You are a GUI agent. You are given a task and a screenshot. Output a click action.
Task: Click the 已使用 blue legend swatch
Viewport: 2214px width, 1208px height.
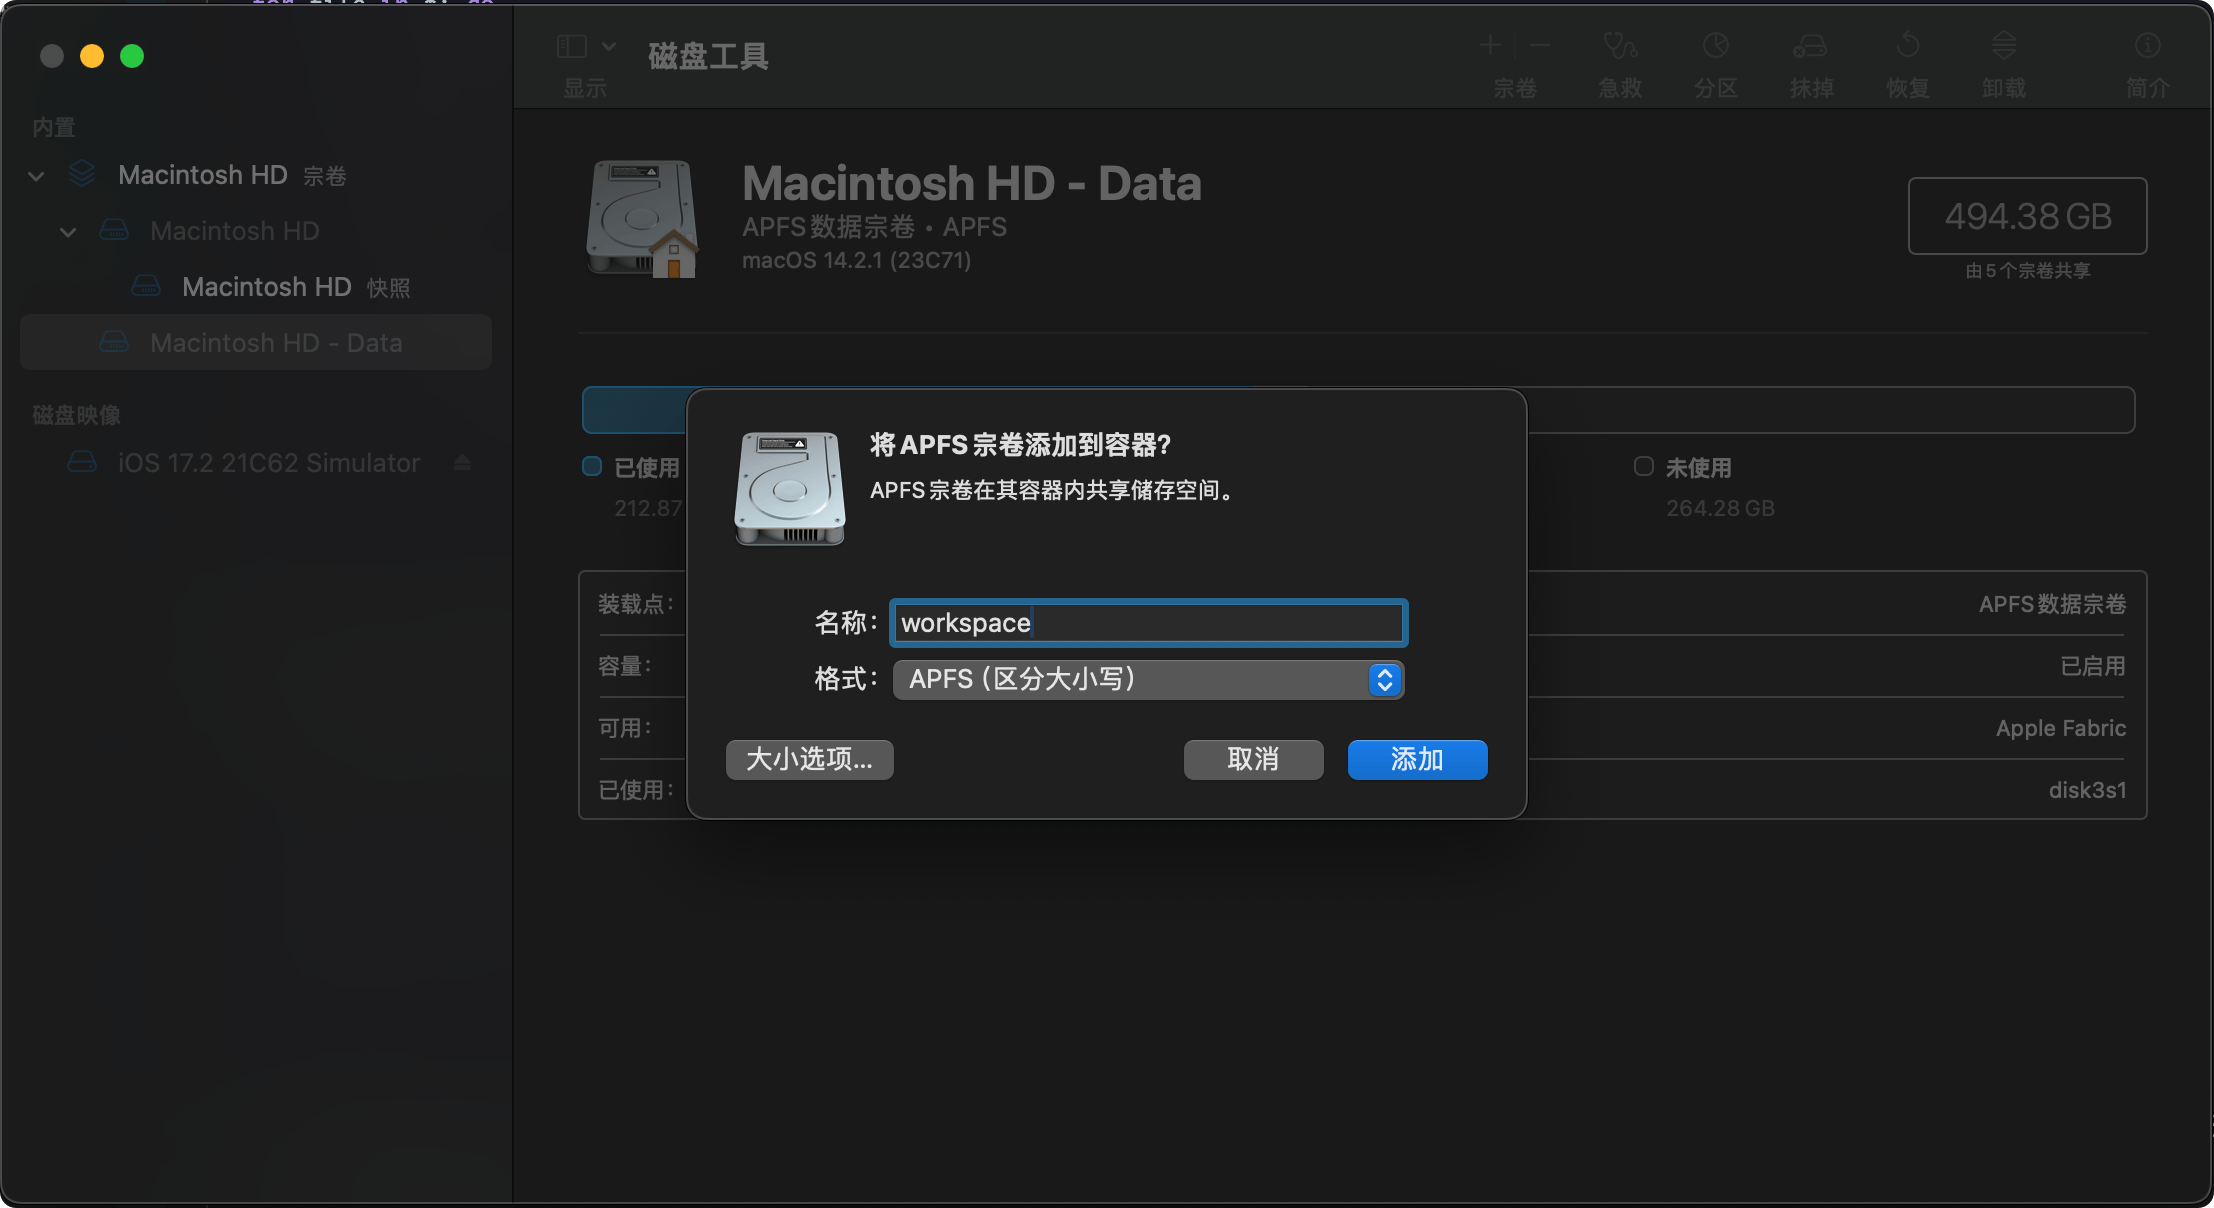[x=592, y=466]
